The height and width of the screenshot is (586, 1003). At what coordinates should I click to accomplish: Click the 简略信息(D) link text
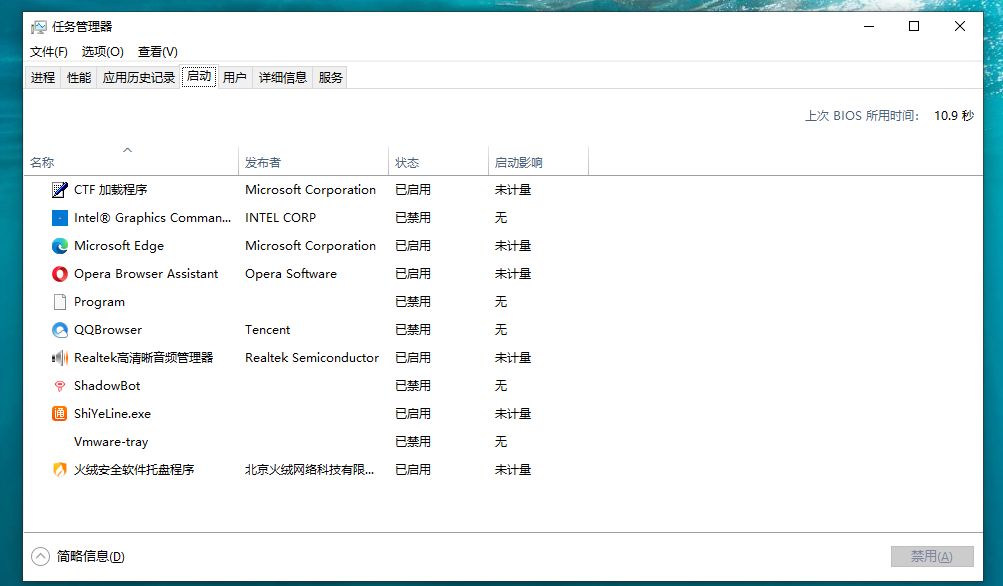coord(90,557)
